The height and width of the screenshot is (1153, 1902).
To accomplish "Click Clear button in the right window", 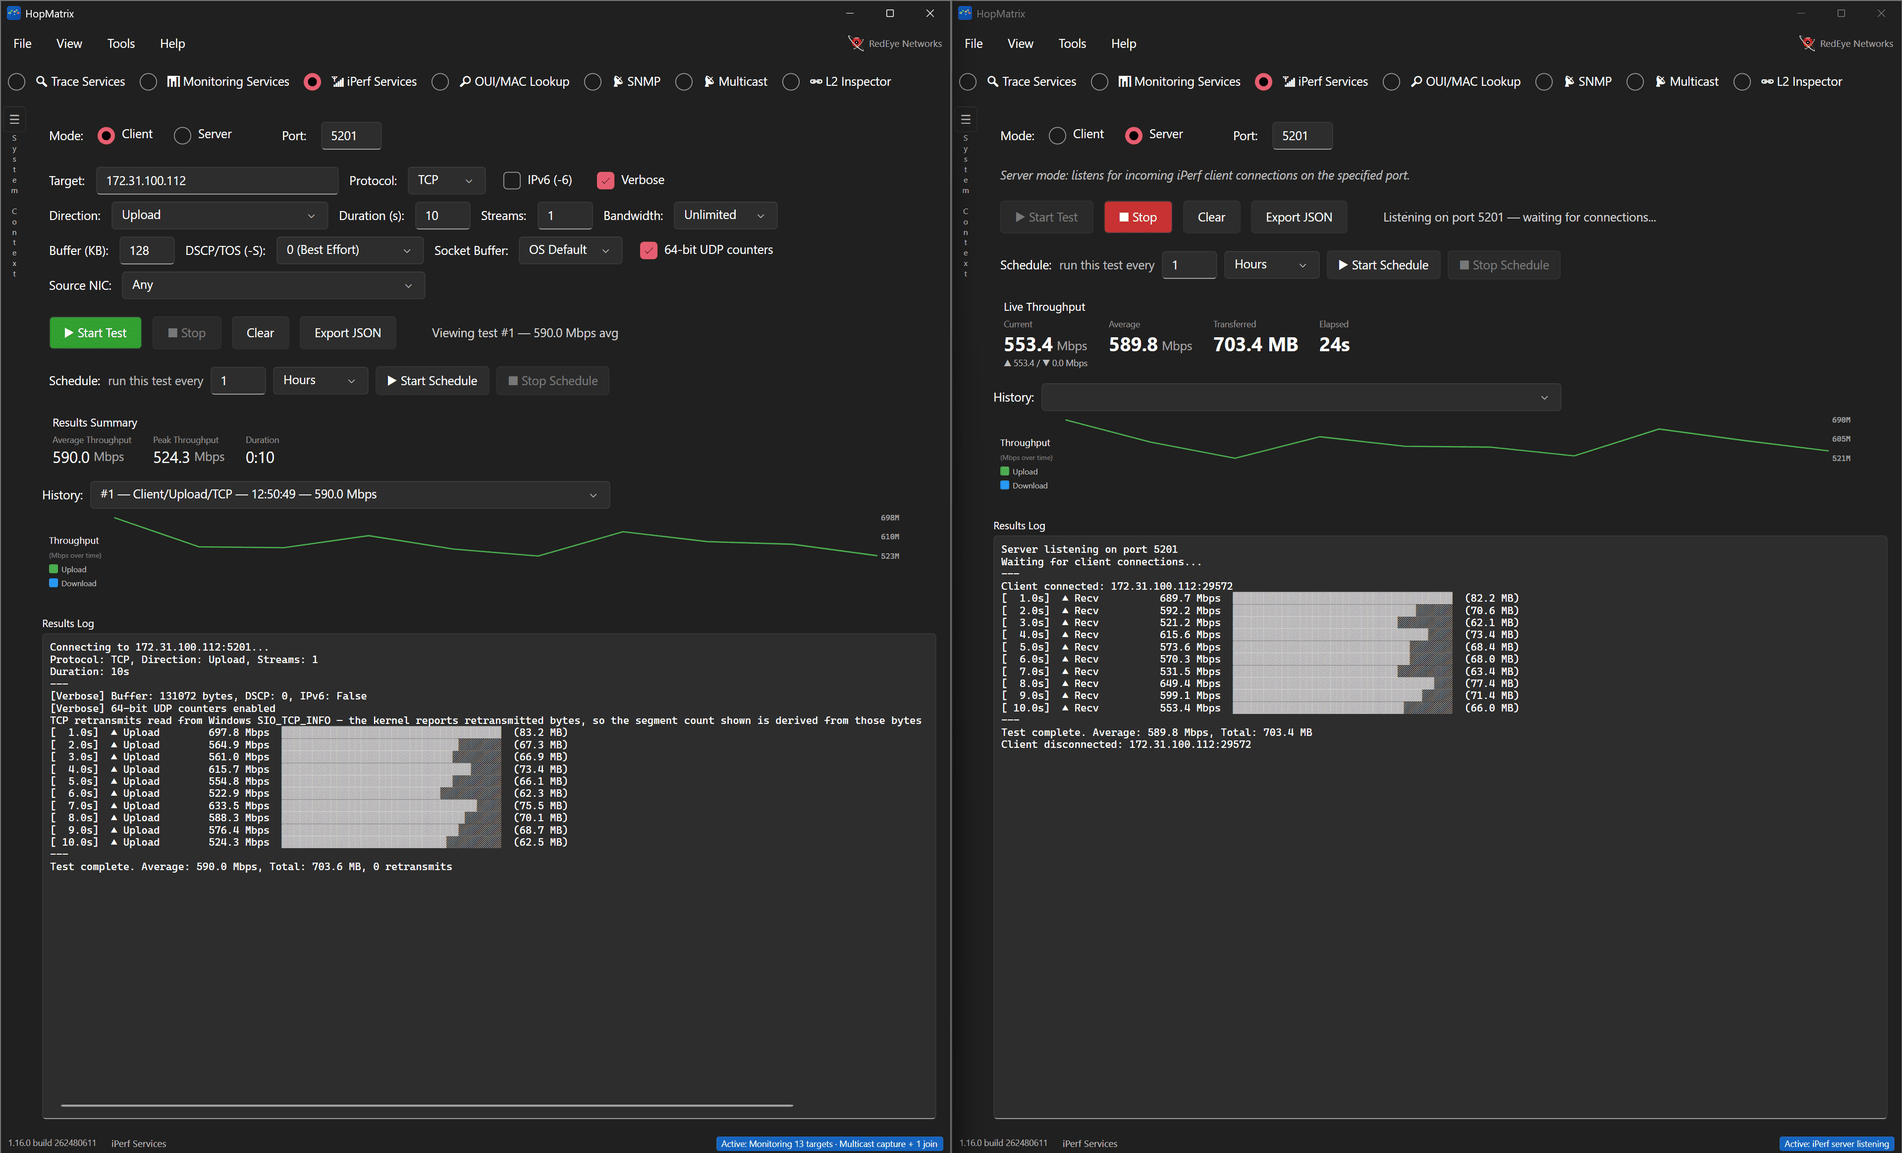I will (1211, 217).
